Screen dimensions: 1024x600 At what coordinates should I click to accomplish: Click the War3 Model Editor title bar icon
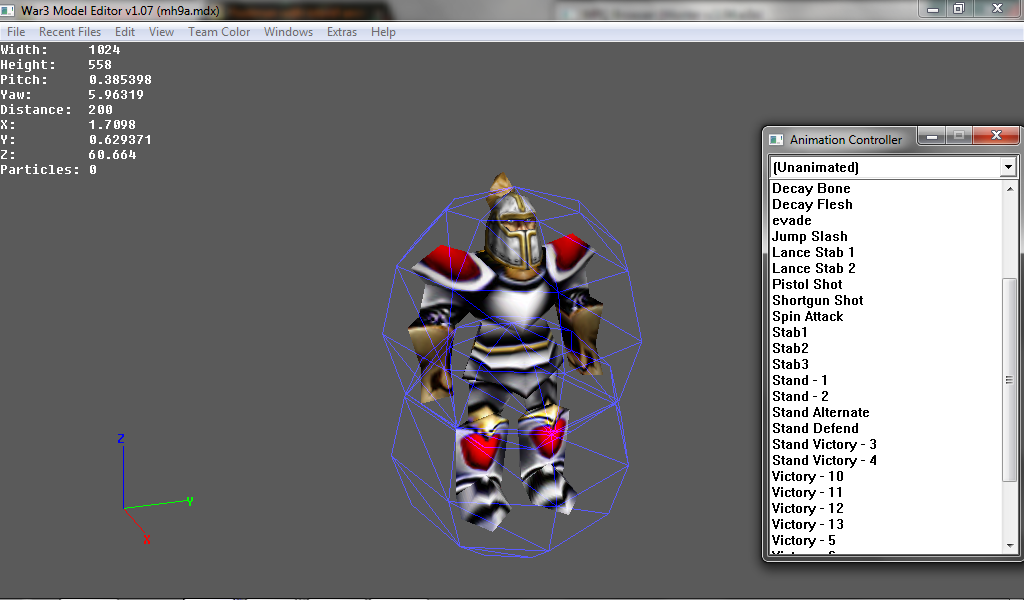[8, 10]
